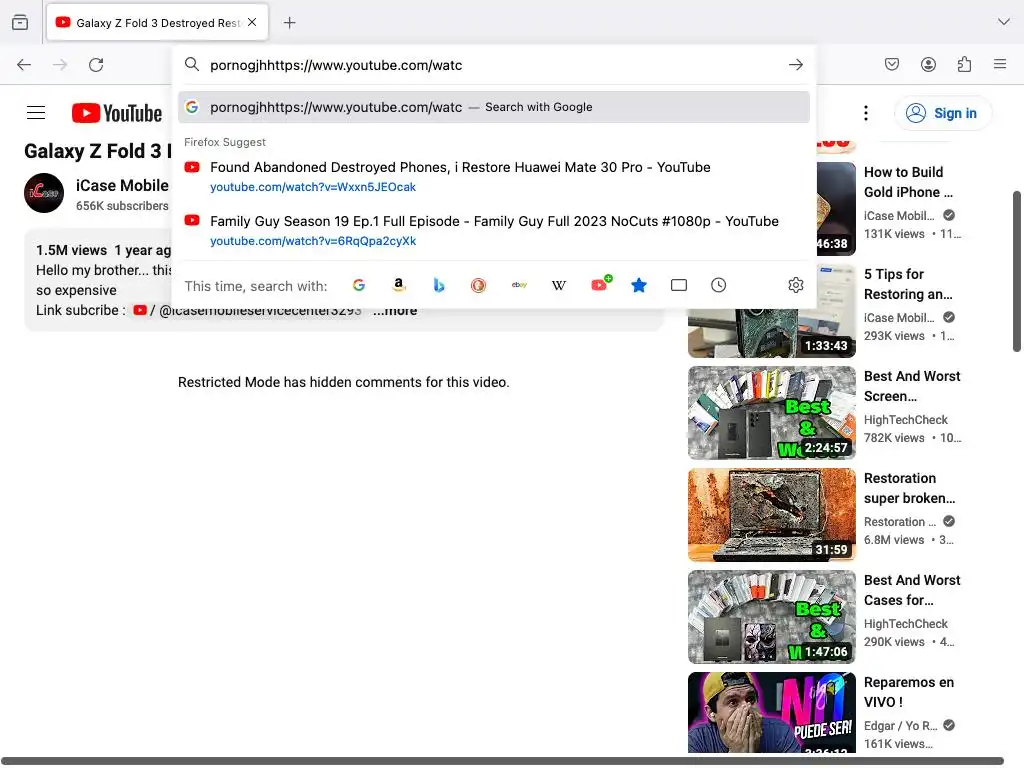Open 5 Tips for Restoring video title
This screenshot has height=768, width=1024.
click(x=908, y=284)
